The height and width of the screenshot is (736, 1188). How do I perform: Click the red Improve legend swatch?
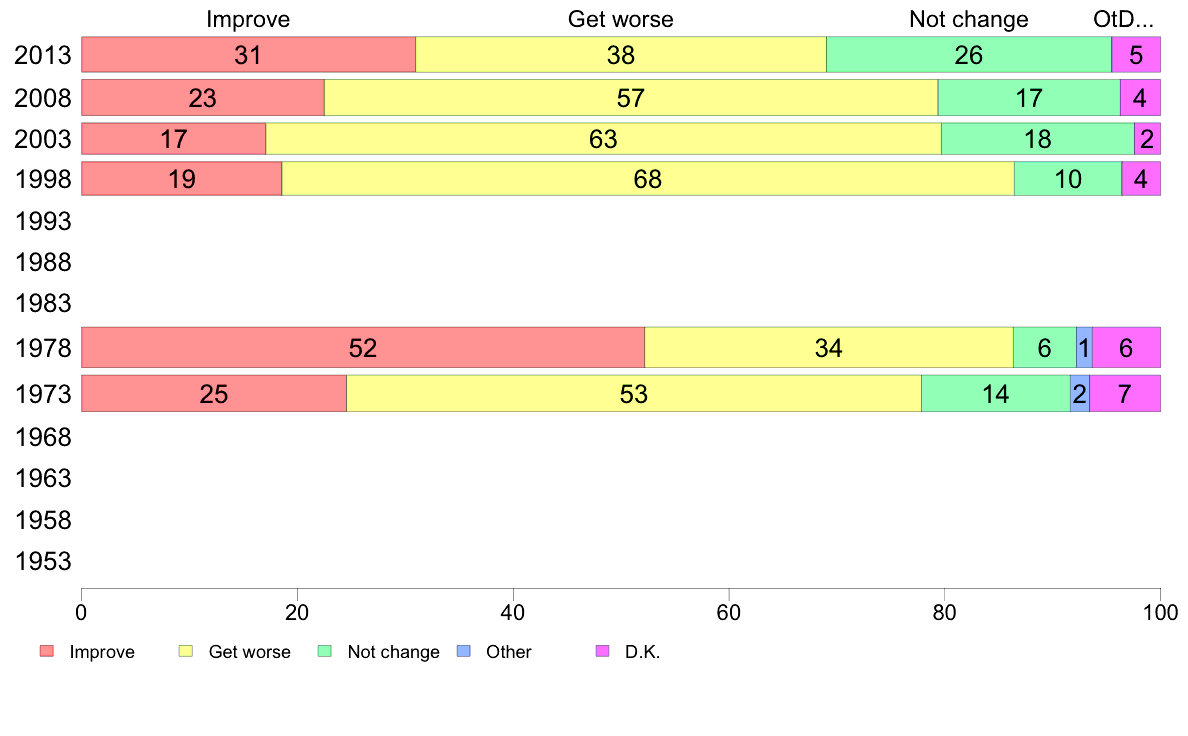pyautogui.click(x=46, y=652)
